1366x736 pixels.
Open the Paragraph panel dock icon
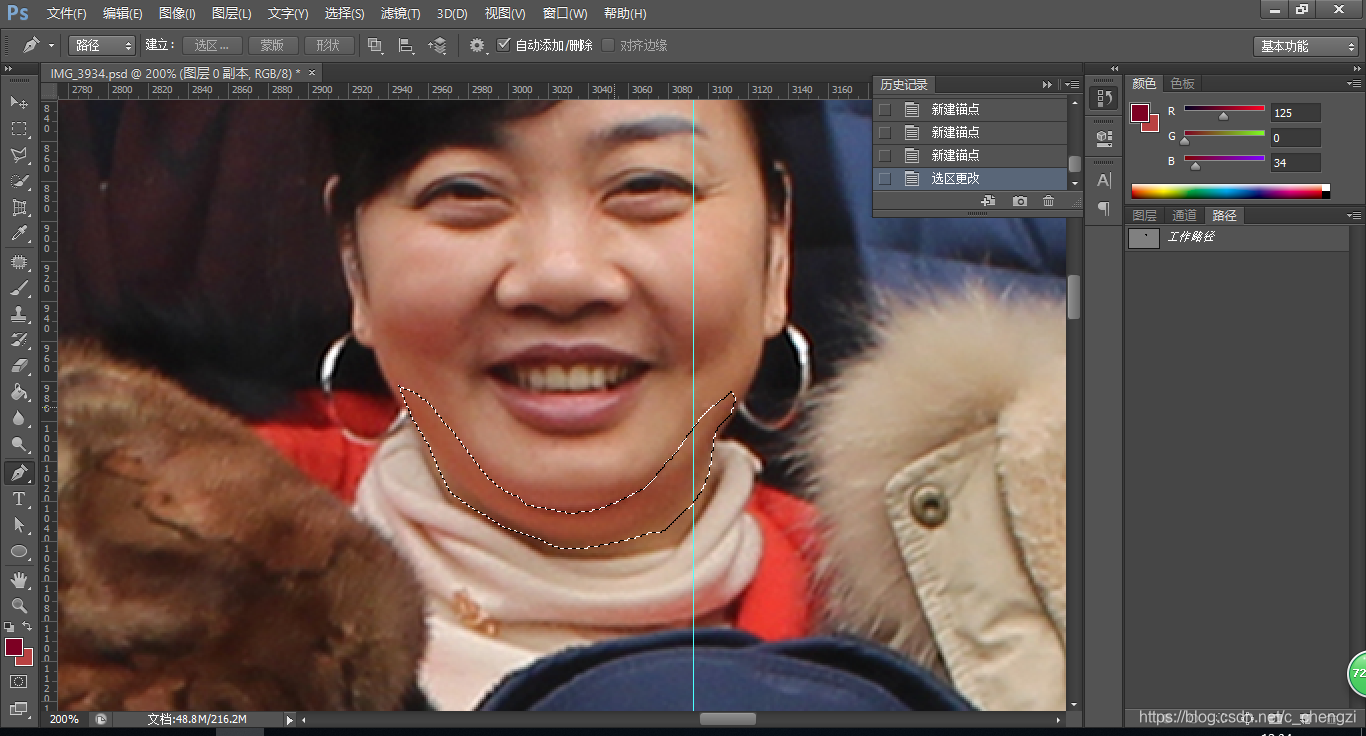click(1104, 208)
